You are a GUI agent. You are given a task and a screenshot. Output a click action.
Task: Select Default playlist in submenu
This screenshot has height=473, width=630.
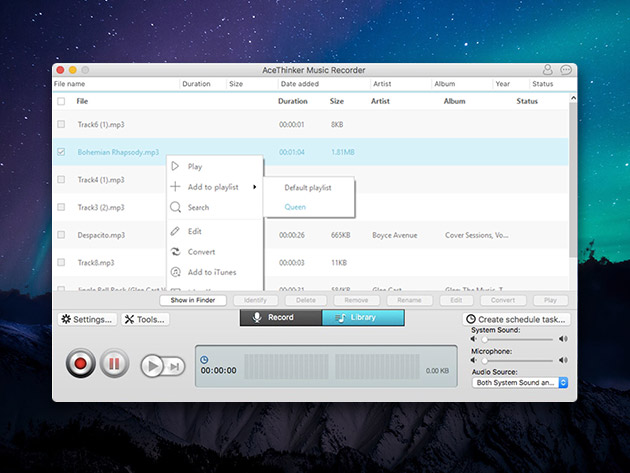coord(308,188)
